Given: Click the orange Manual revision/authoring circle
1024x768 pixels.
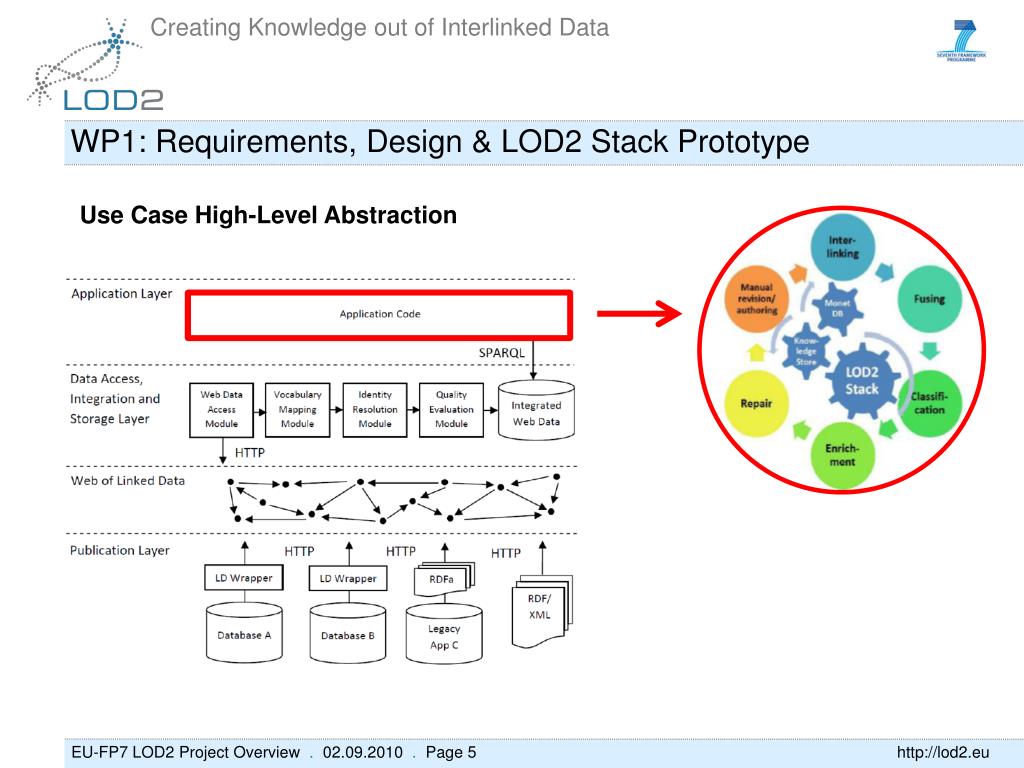Looking at the screenshot, I should coord(757,298).
